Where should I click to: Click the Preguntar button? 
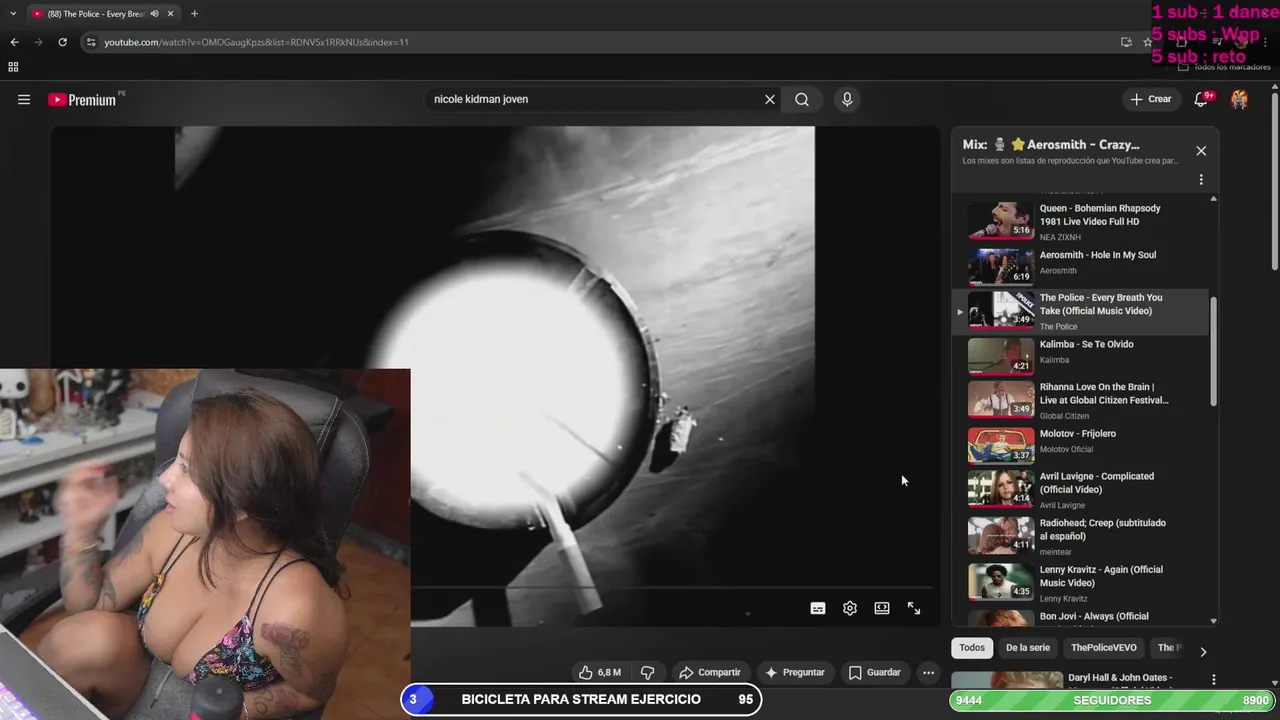coord(795,673)
